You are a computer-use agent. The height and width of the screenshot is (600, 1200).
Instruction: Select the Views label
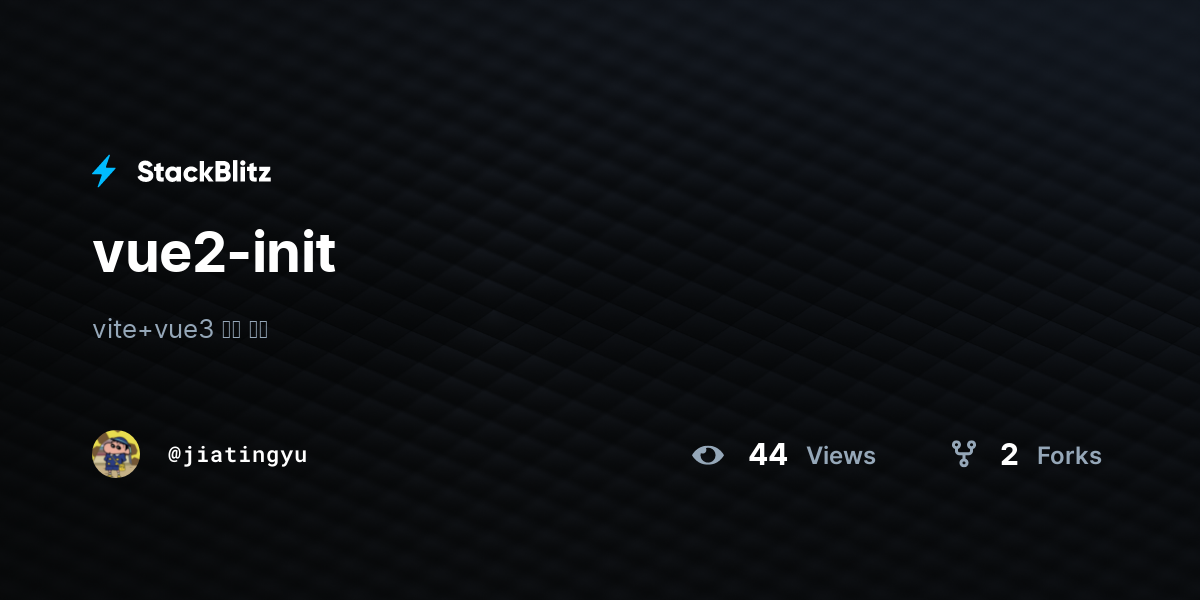(x=841, y=456)
